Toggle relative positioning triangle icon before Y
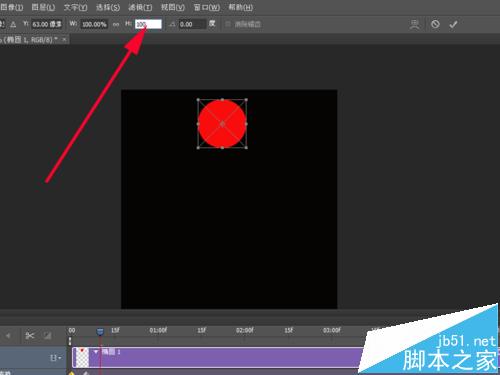The image size is (500, 375). coord(13,24)
